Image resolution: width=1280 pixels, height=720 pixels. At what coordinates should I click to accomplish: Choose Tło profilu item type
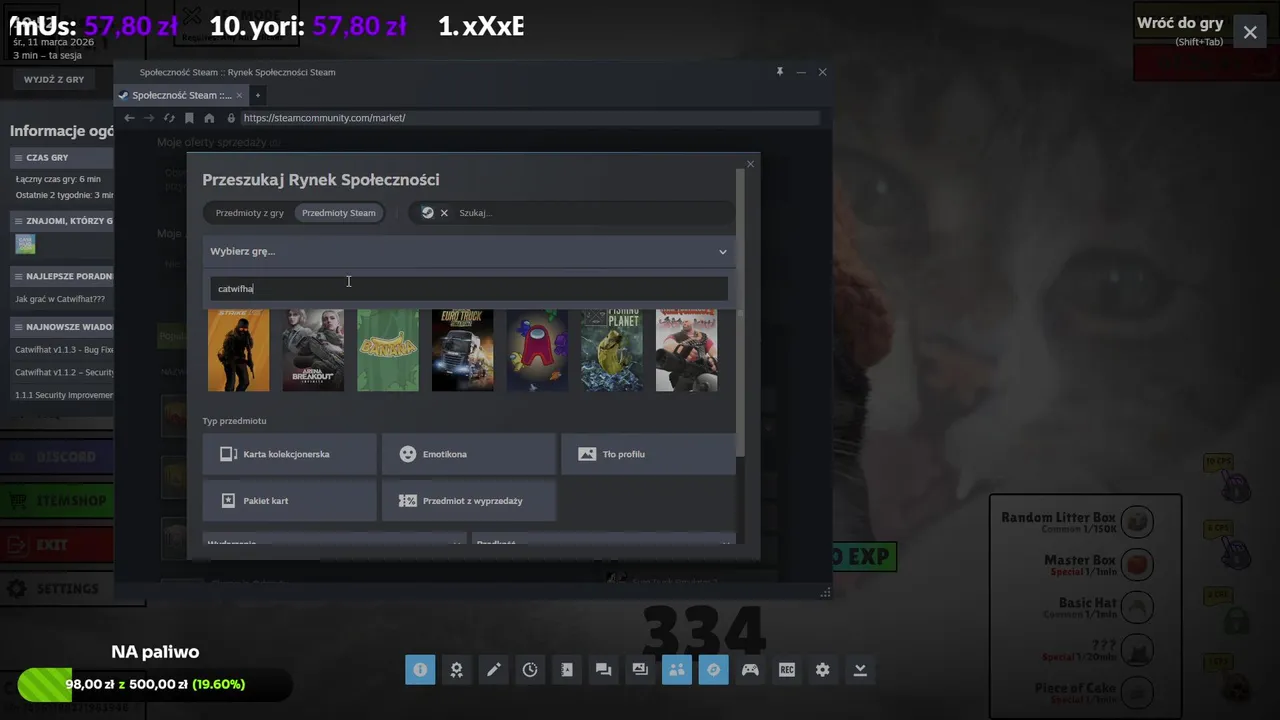click(x=648, y=454)
